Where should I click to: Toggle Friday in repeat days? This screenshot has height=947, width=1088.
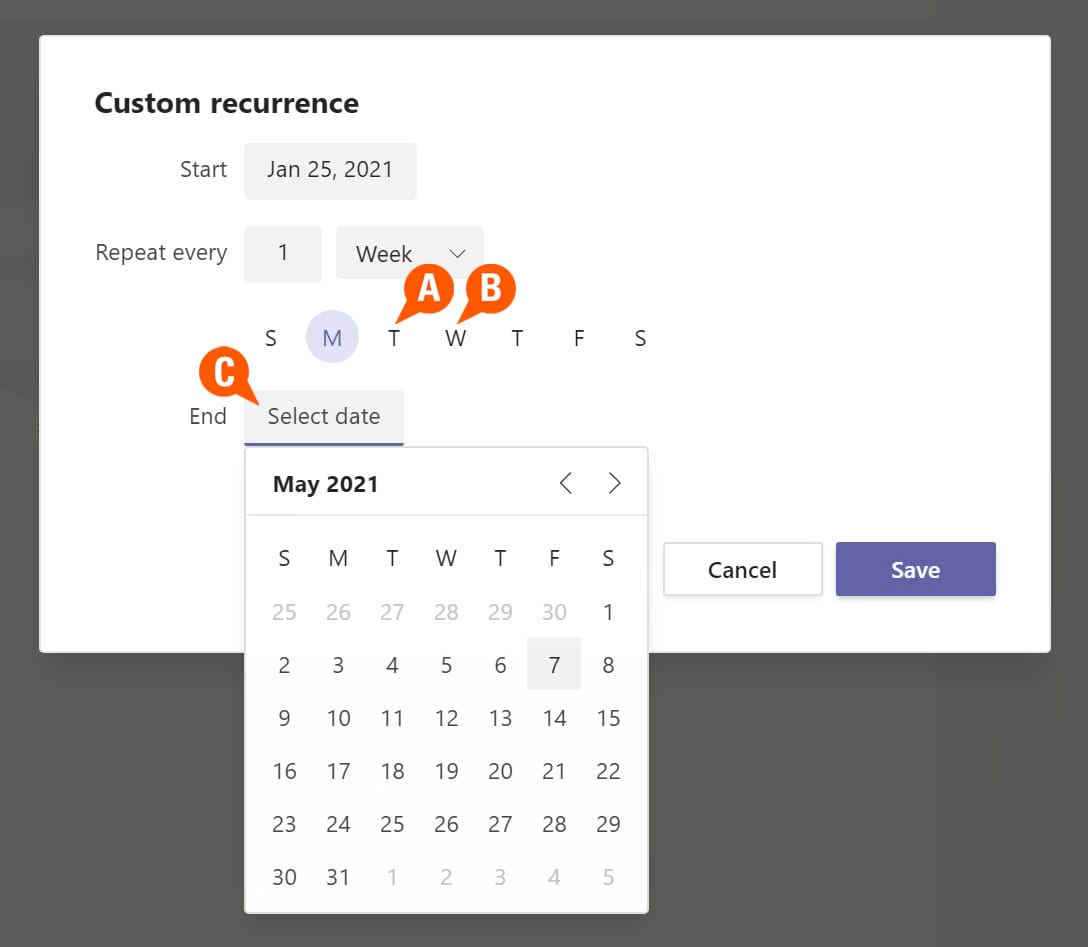(x=579, y=338)
